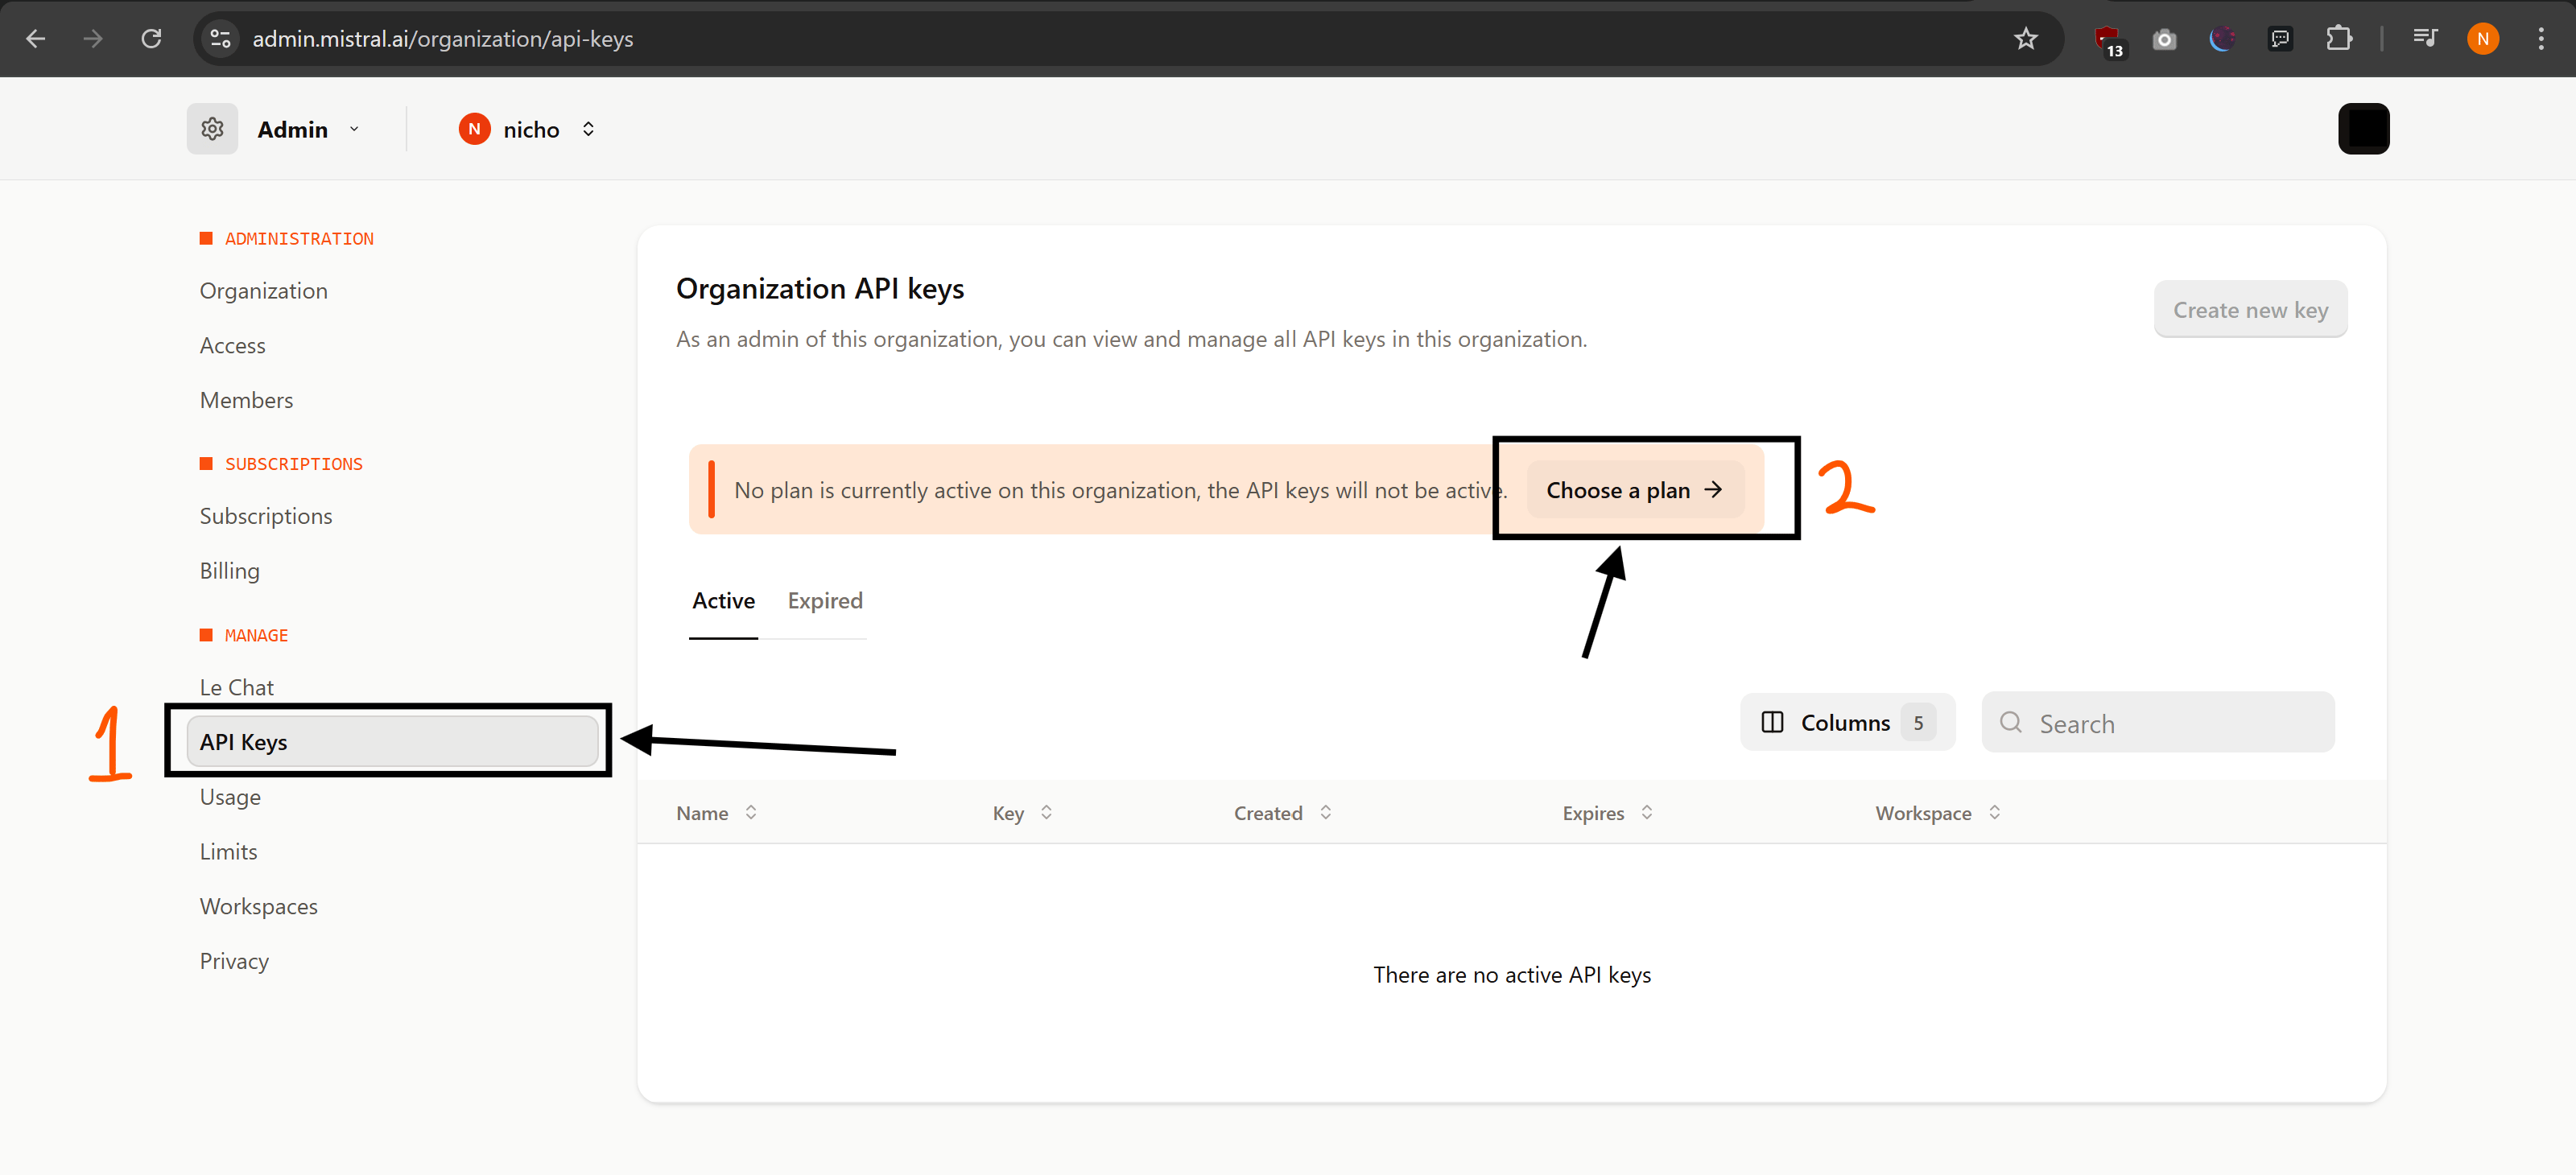Click Choose a plan button

click(1634, 490)
